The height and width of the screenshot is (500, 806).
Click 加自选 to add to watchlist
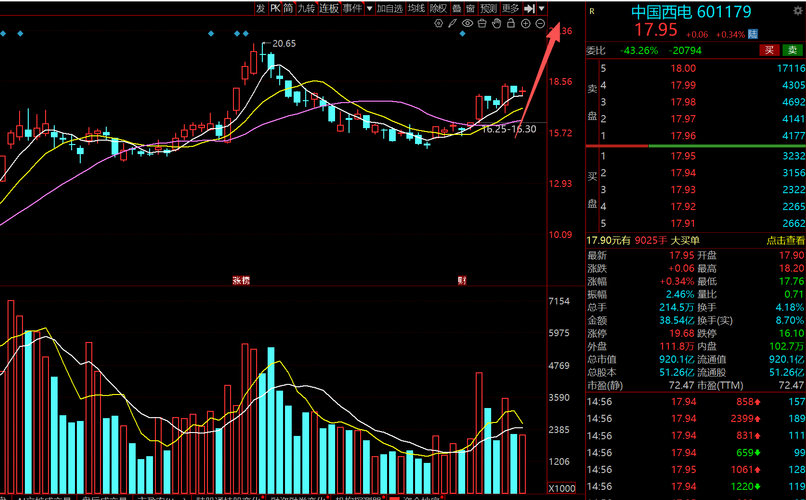point(390,8)
